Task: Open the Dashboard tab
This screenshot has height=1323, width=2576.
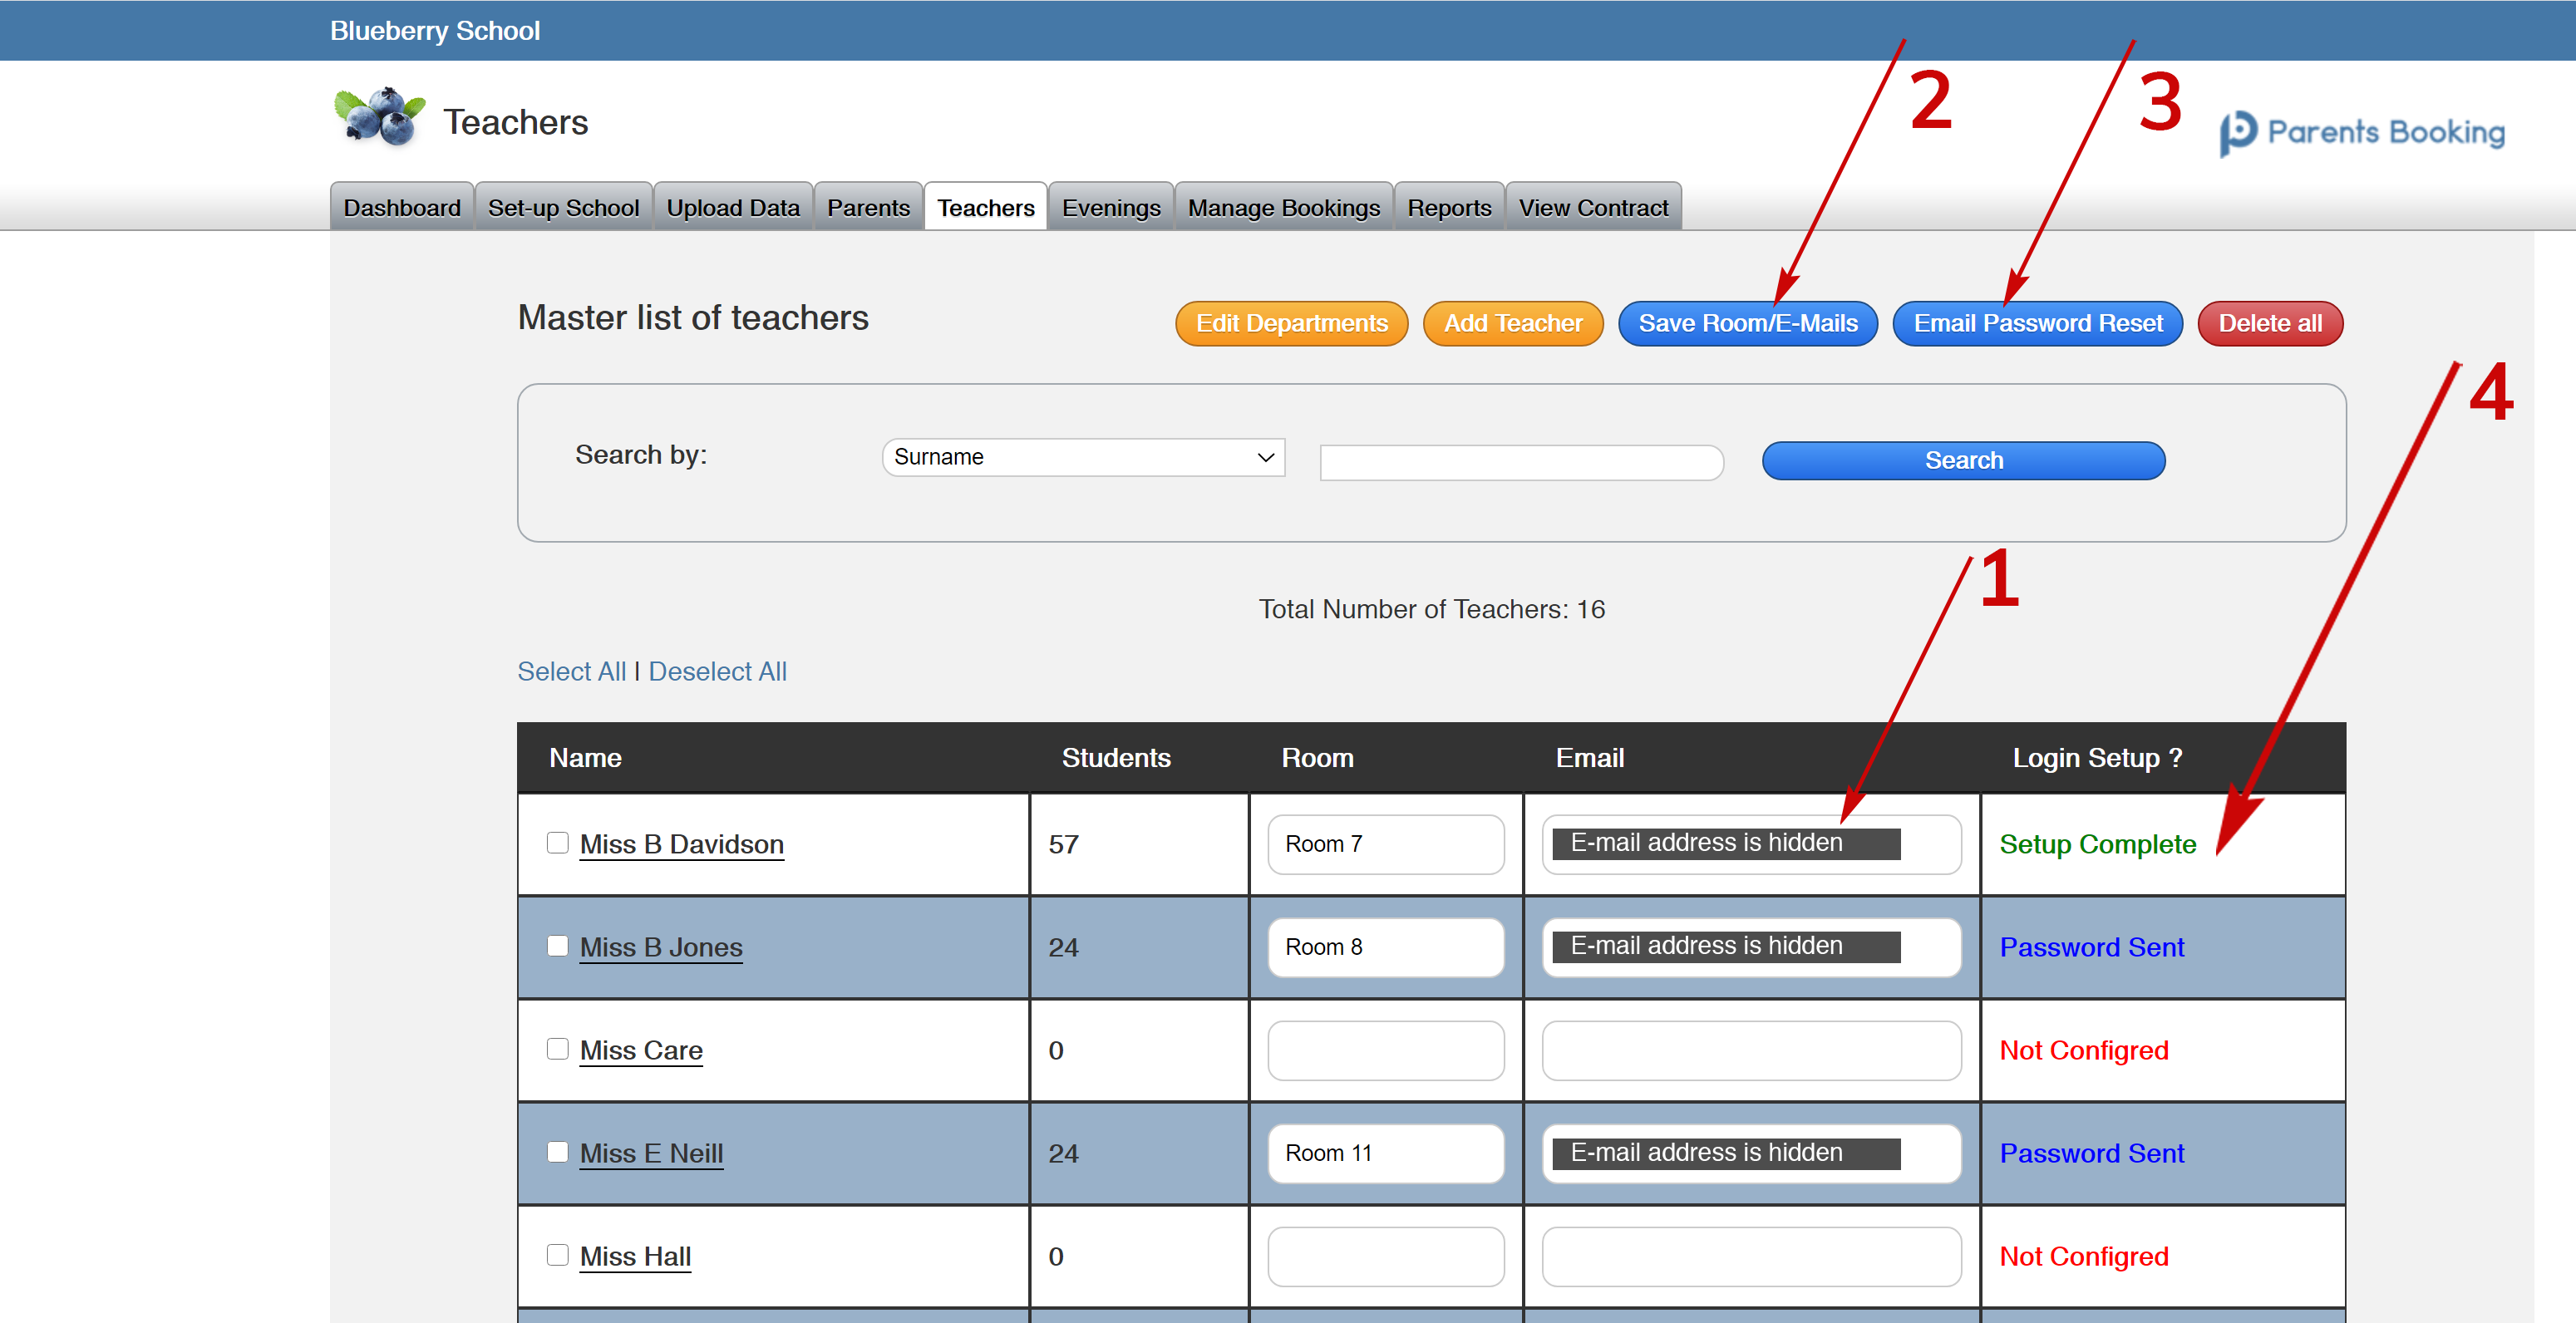Action: tap(400, 208)
